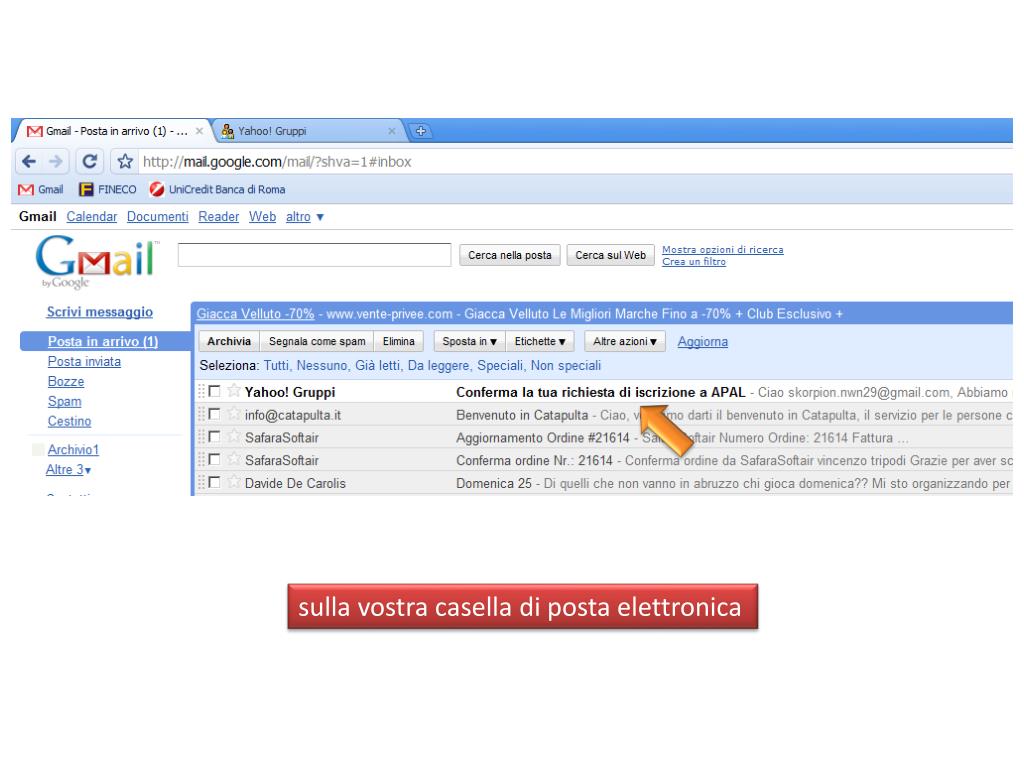Click the Gmail logo

(97, 261)
